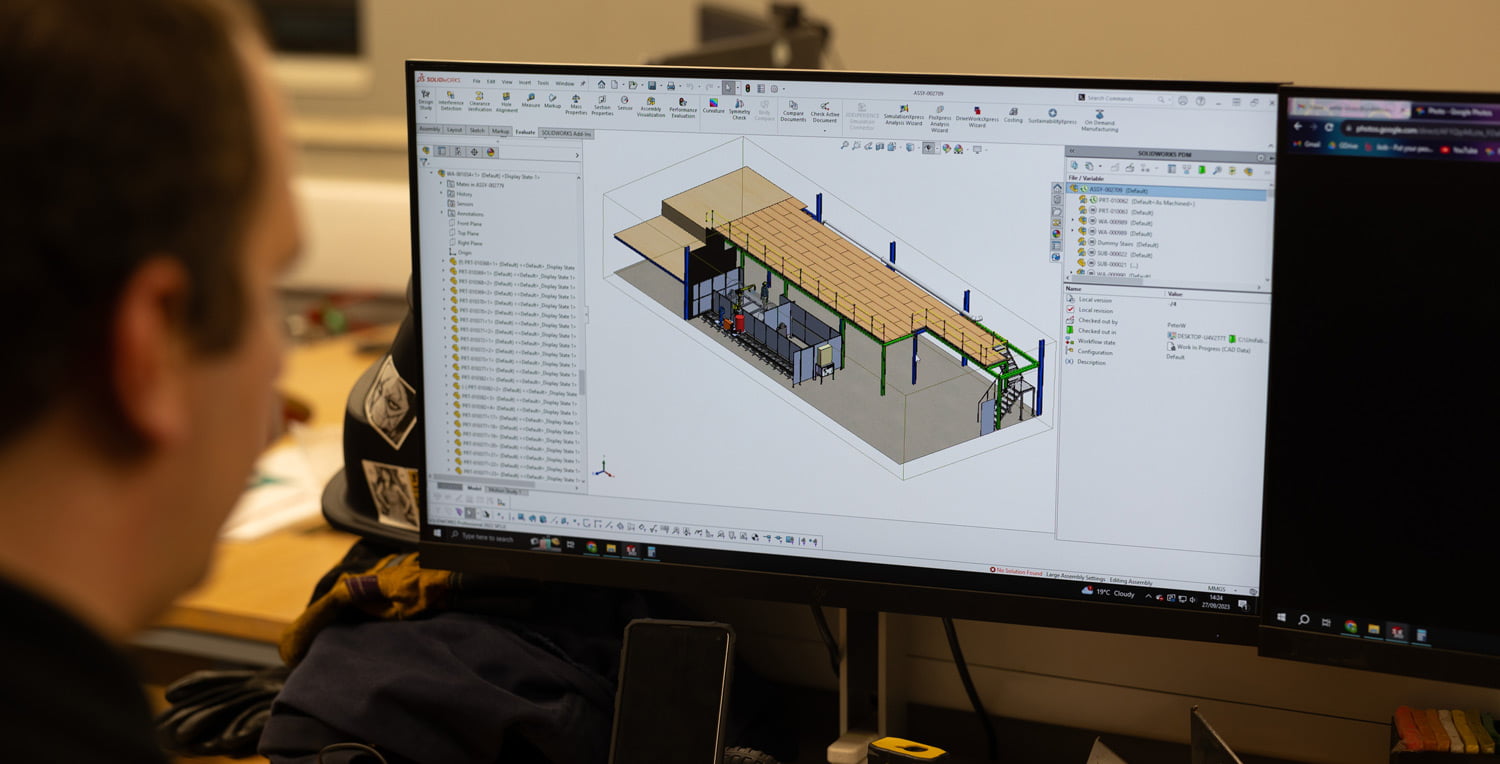1500x764 pixels.
Task: Open SustainabilityXpress
Action: 1052,117
